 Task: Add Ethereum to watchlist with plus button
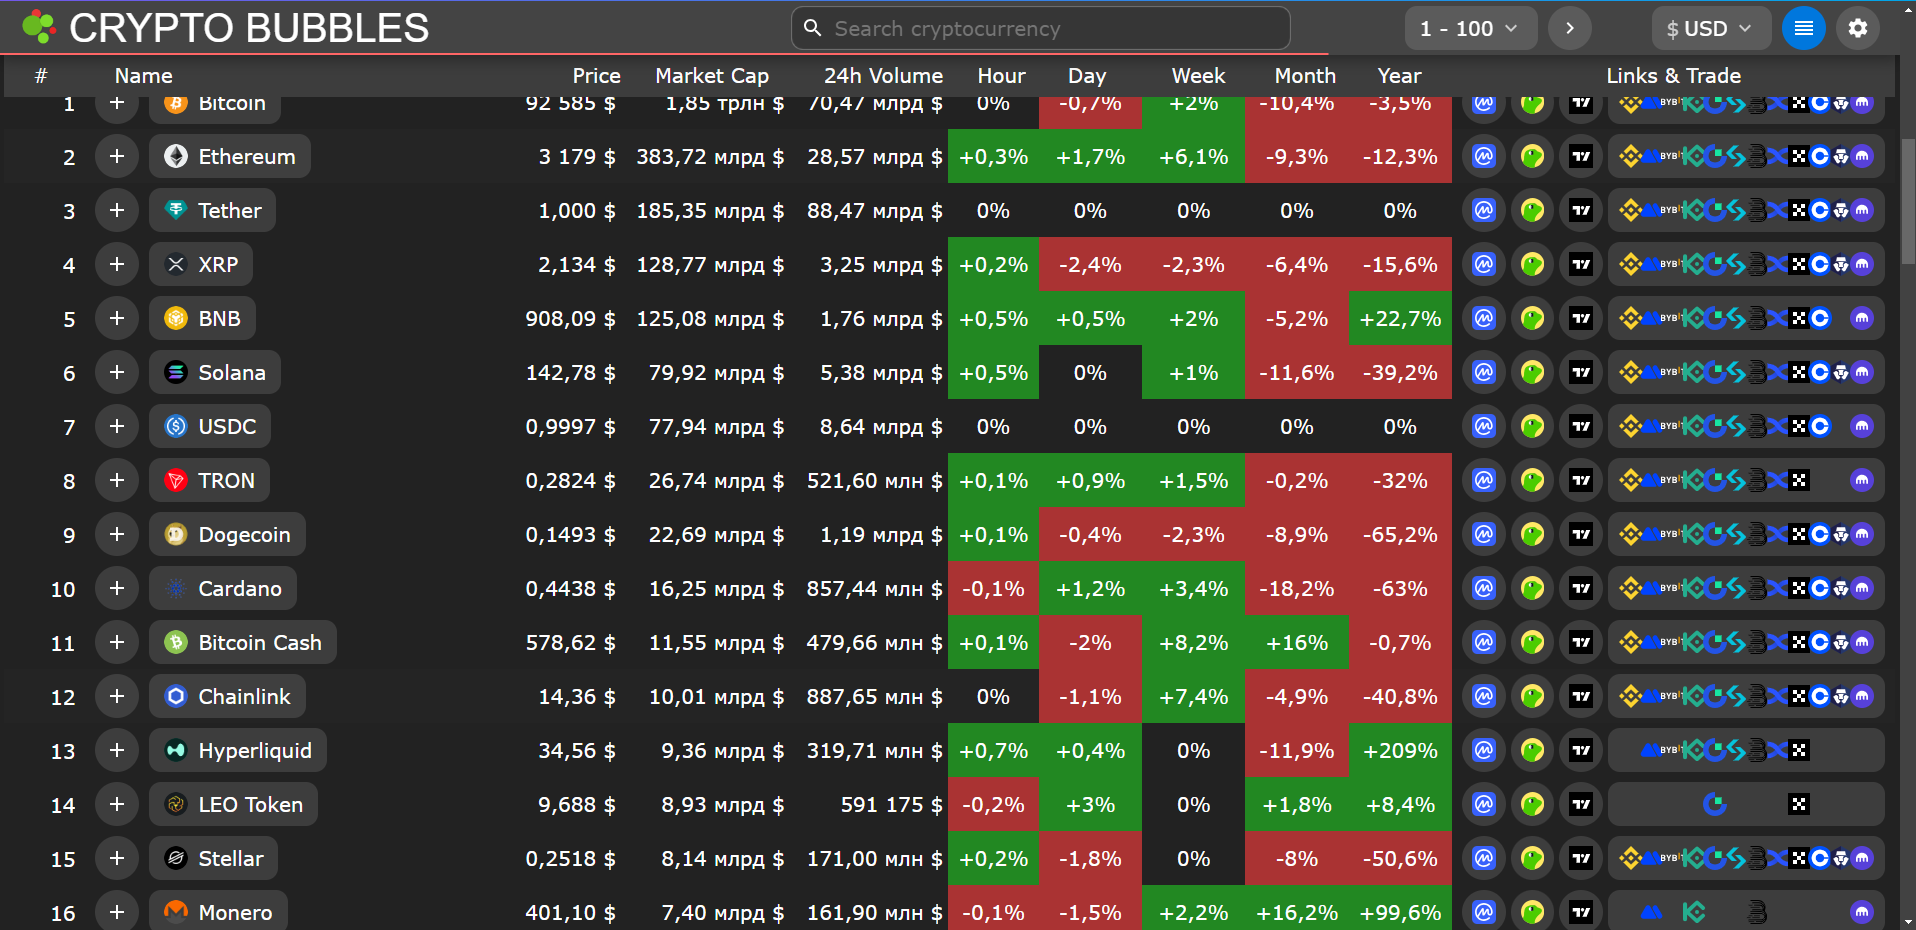117,157
